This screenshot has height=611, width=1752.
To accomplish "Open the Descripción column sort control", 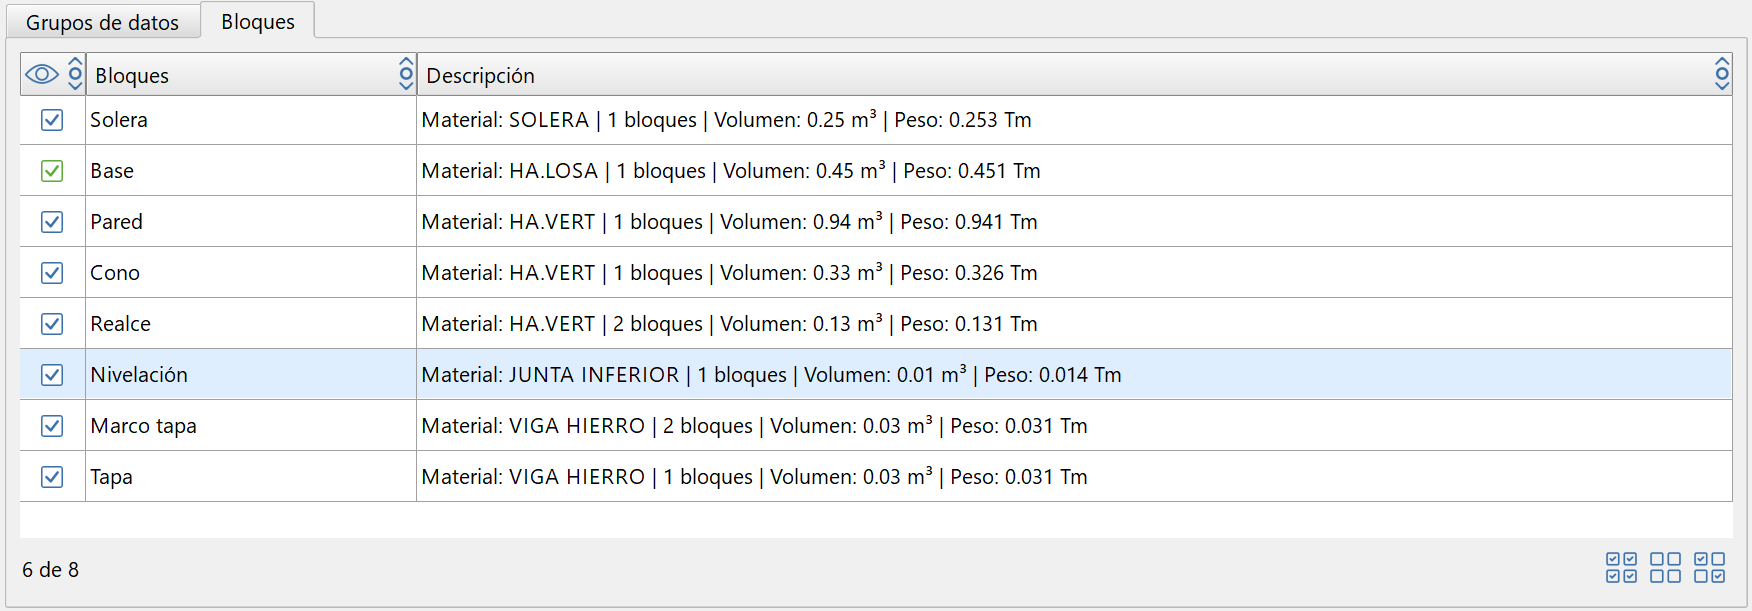I will [1721, 74].
